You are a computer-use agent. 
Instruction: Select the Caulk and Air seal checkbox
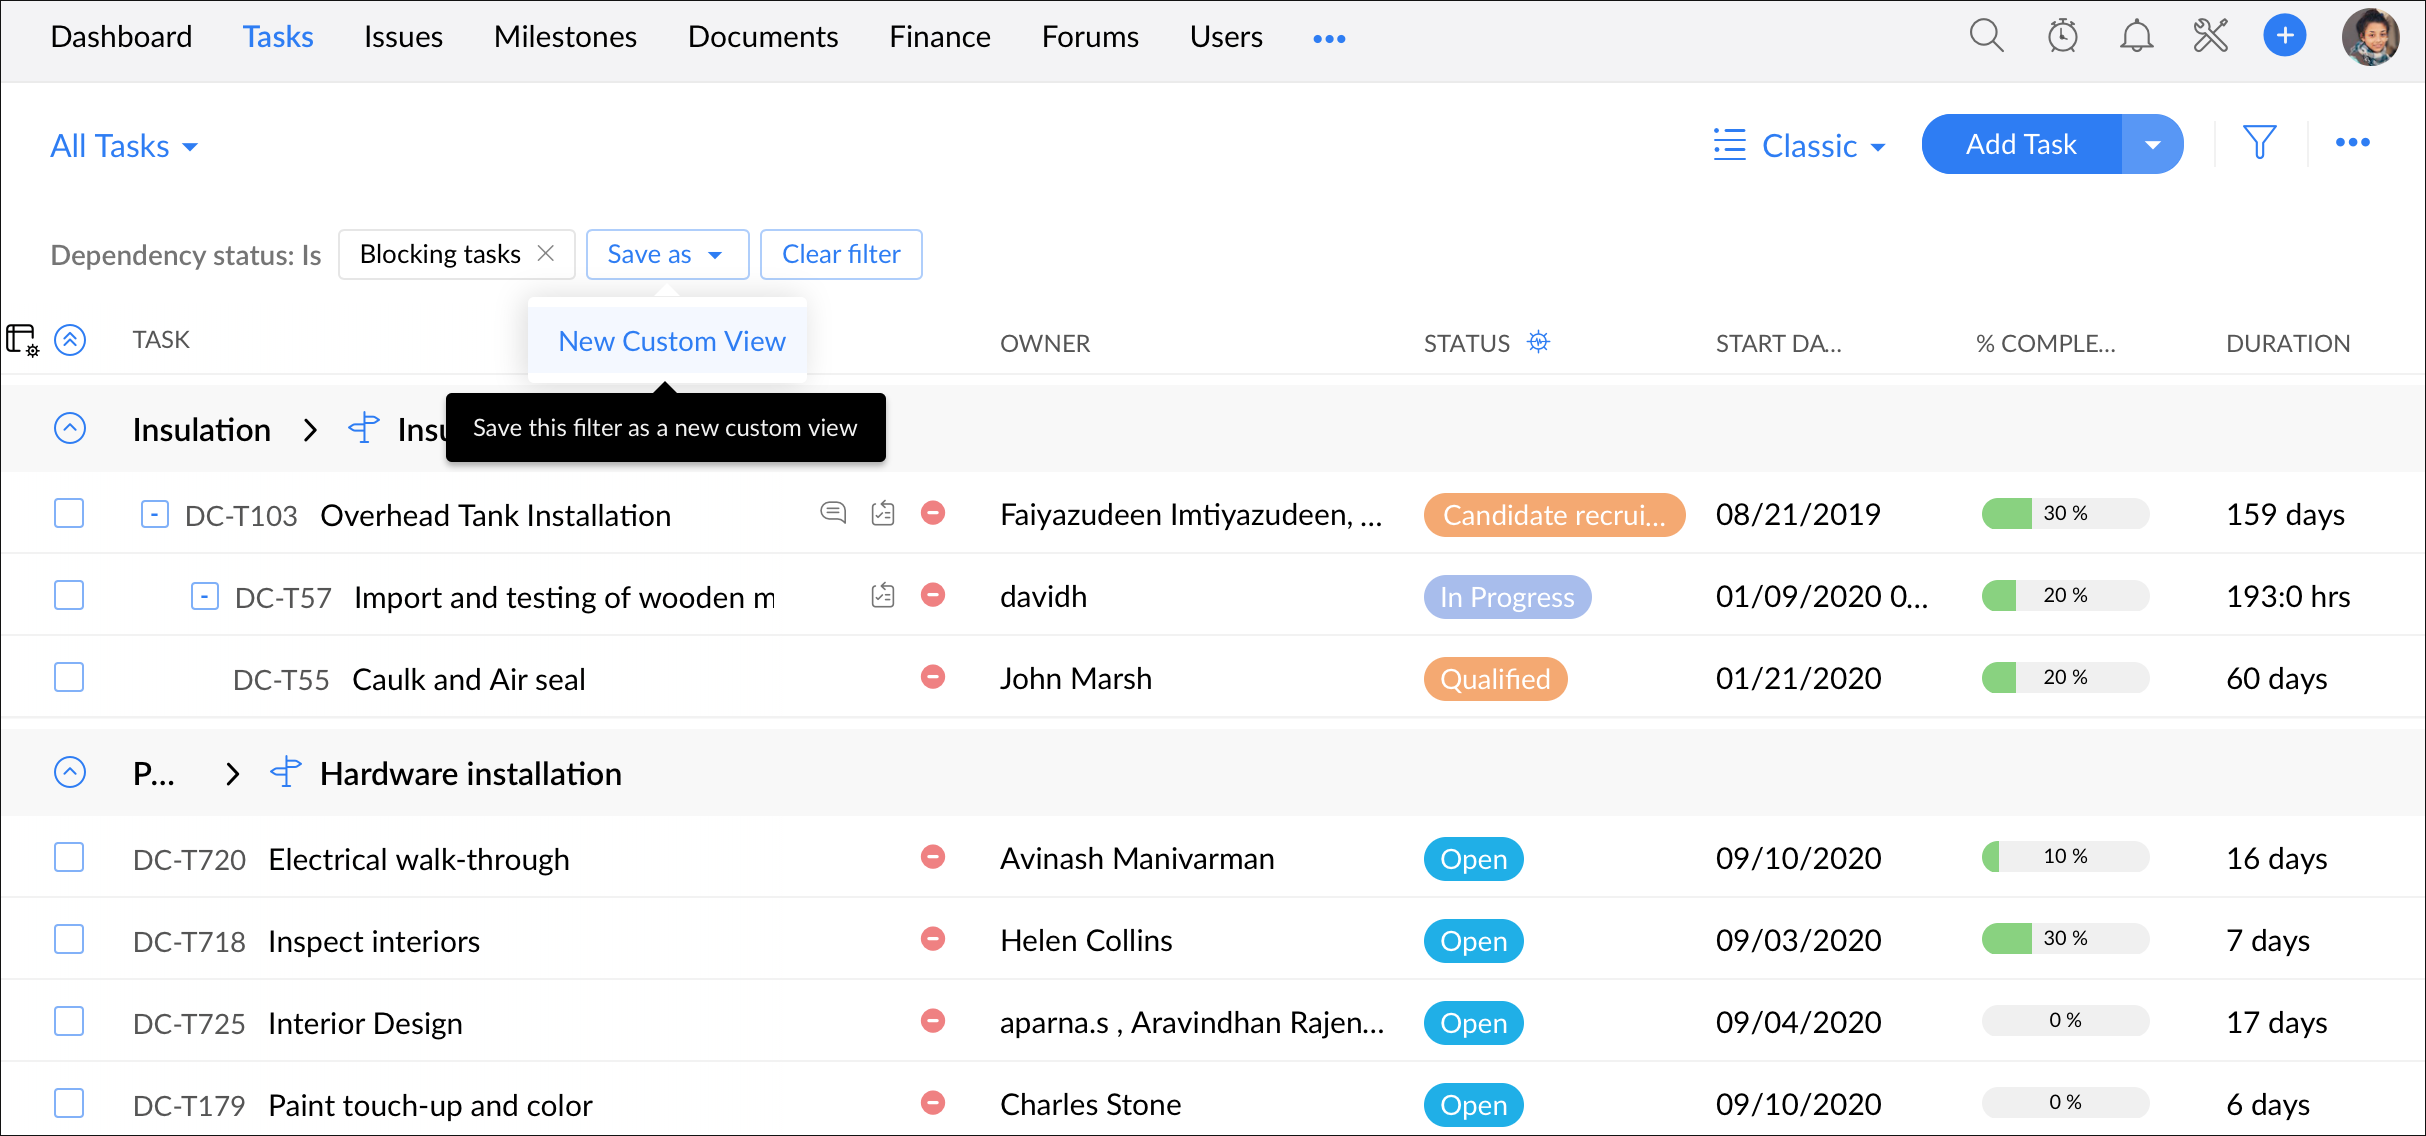point(69,677)
